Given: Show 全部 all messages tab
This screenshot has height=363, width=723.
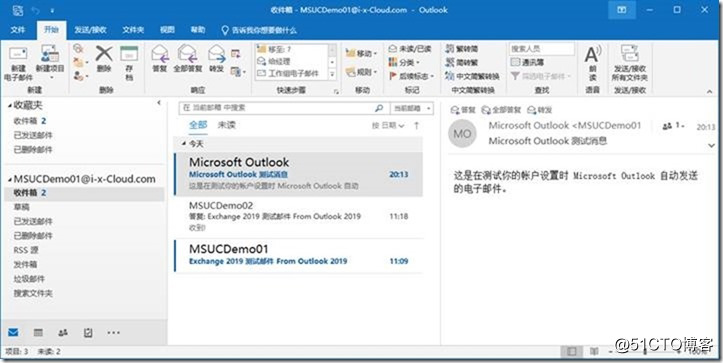Looking at the screenshot, I should pyautogui.click(x=198, y=125).
